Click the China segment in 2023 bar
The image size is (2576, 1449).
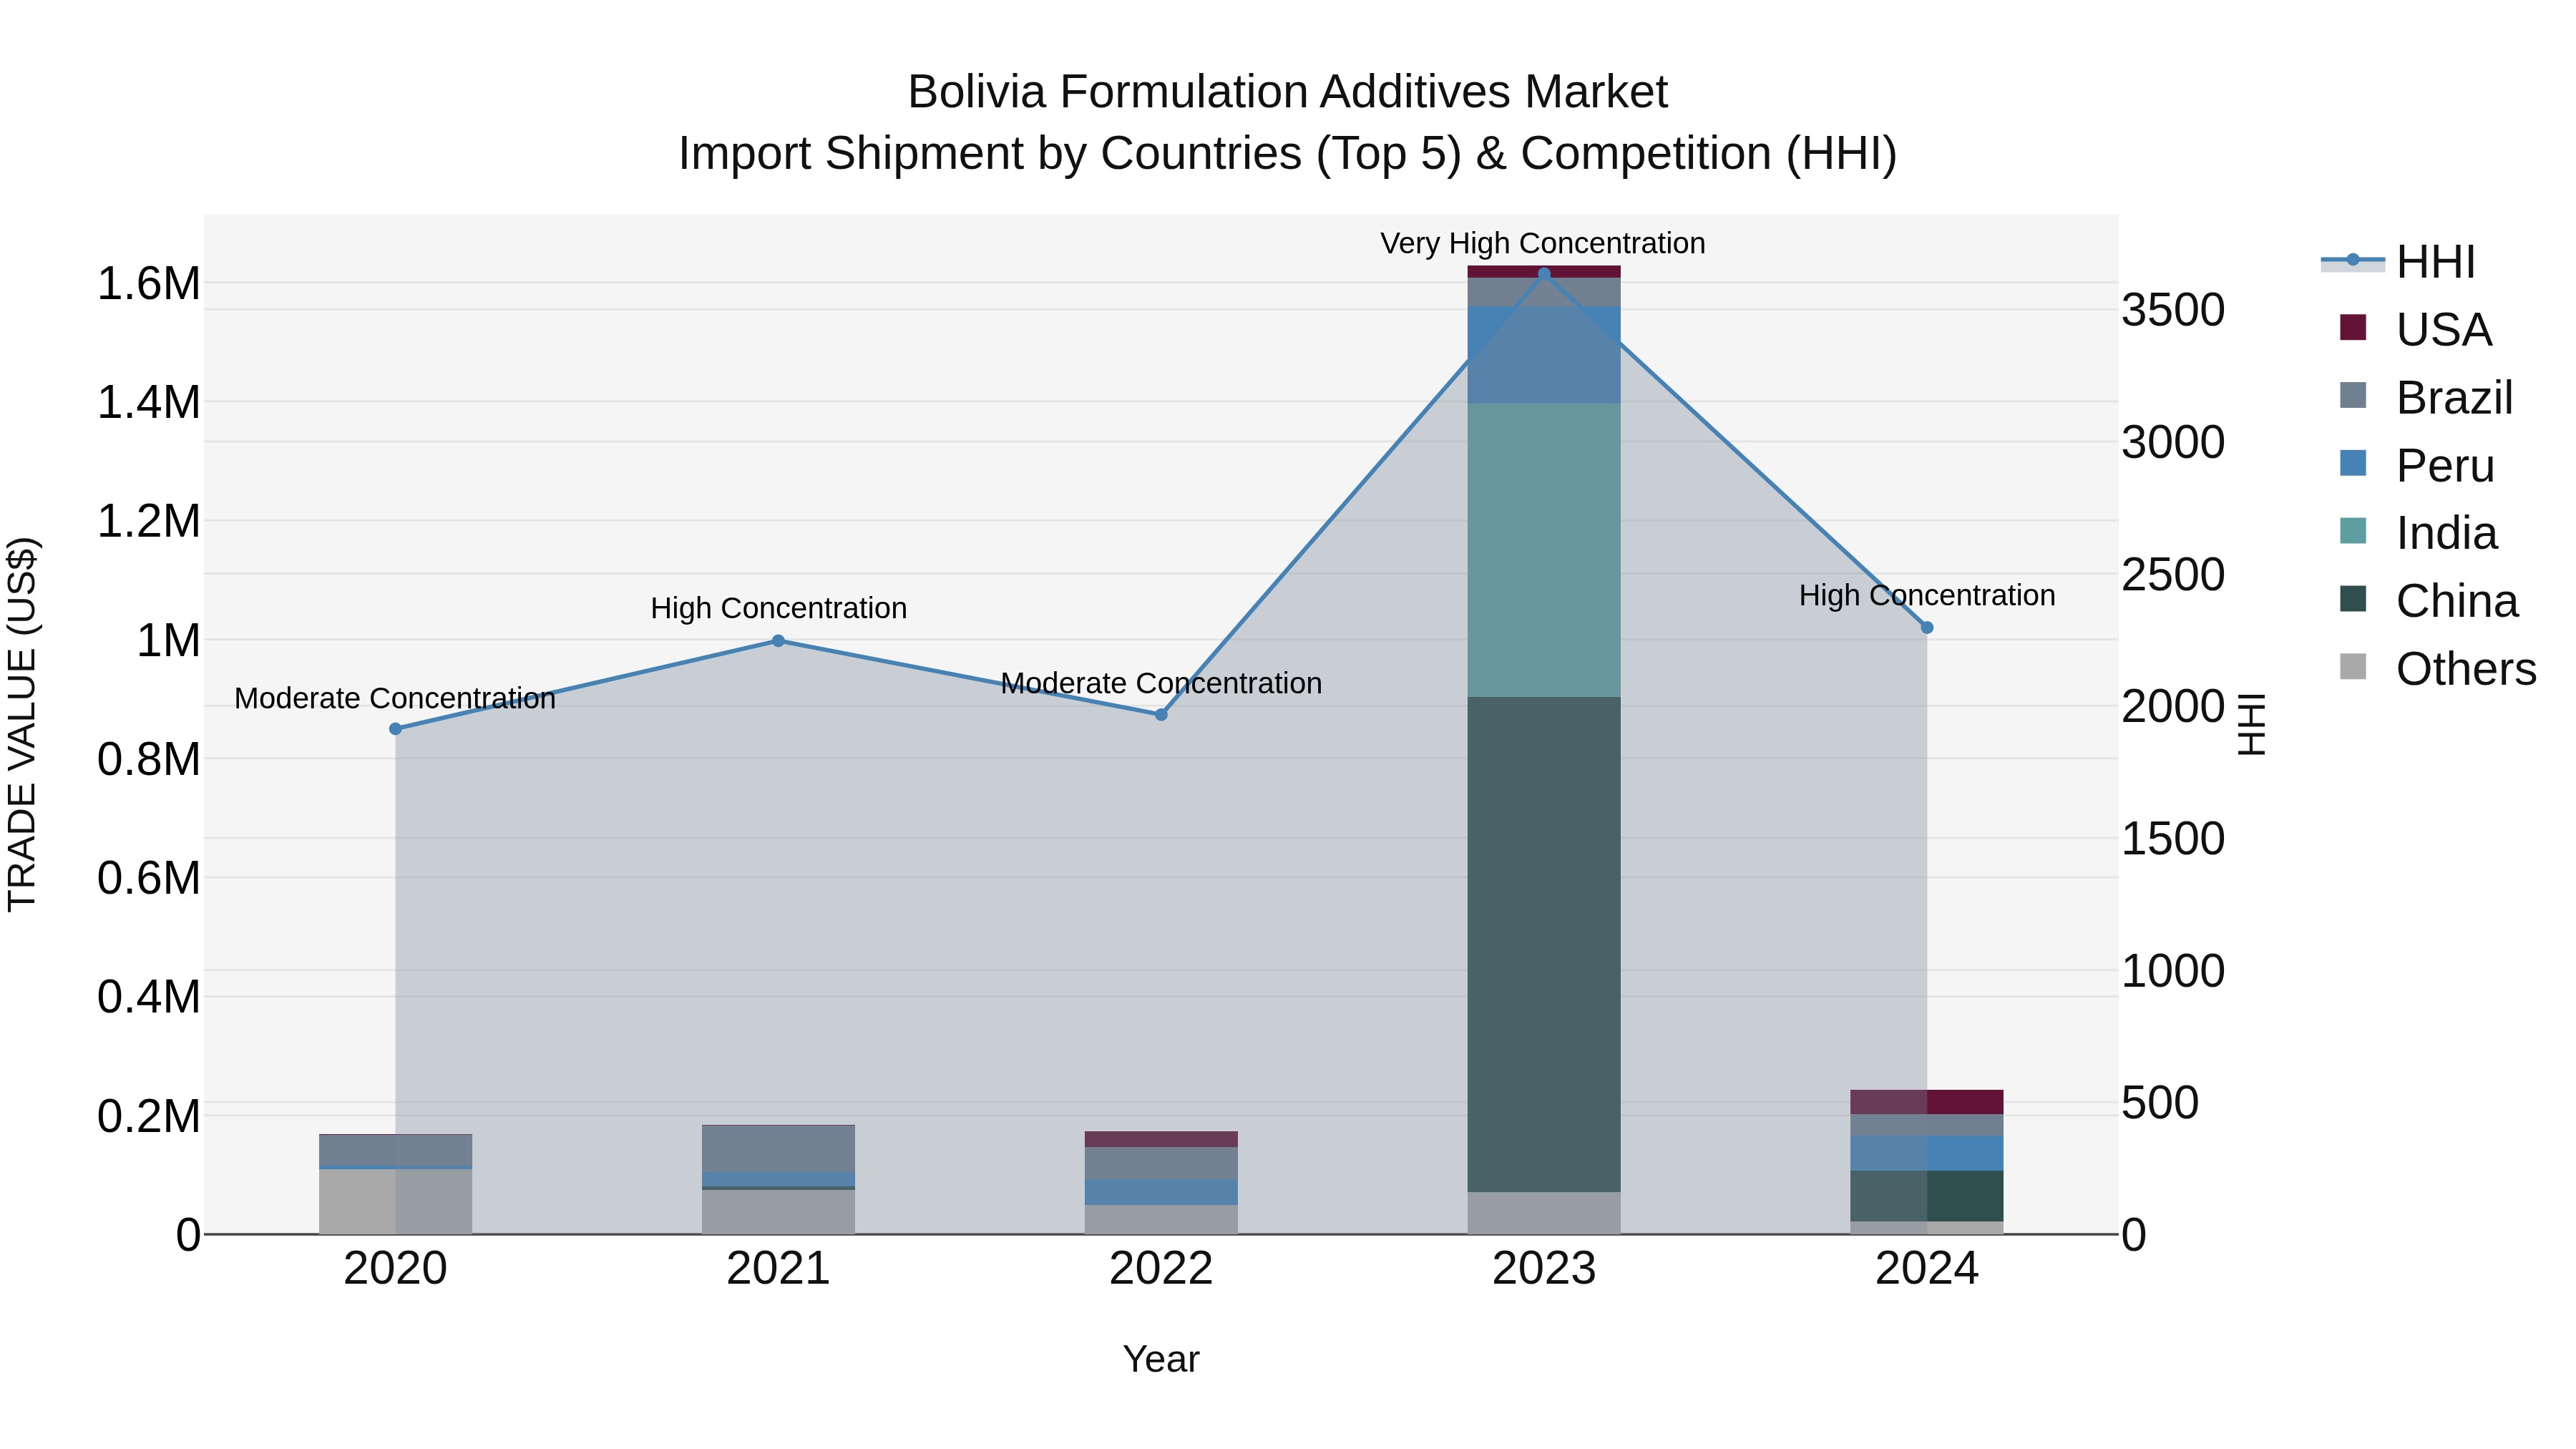point(1544,944)
